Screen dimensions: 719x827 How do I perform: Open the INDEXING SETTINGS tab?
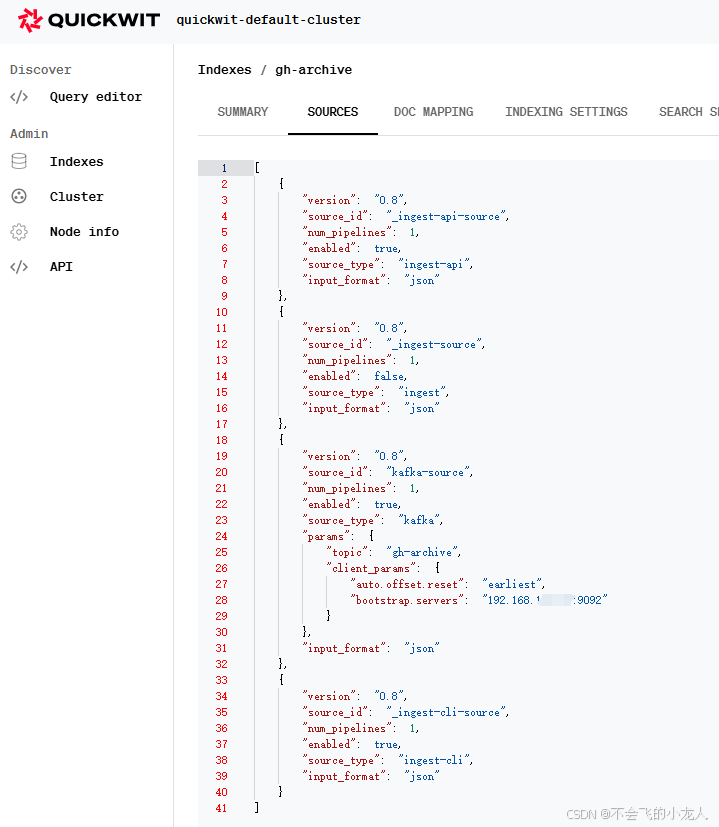click(566, 112)
